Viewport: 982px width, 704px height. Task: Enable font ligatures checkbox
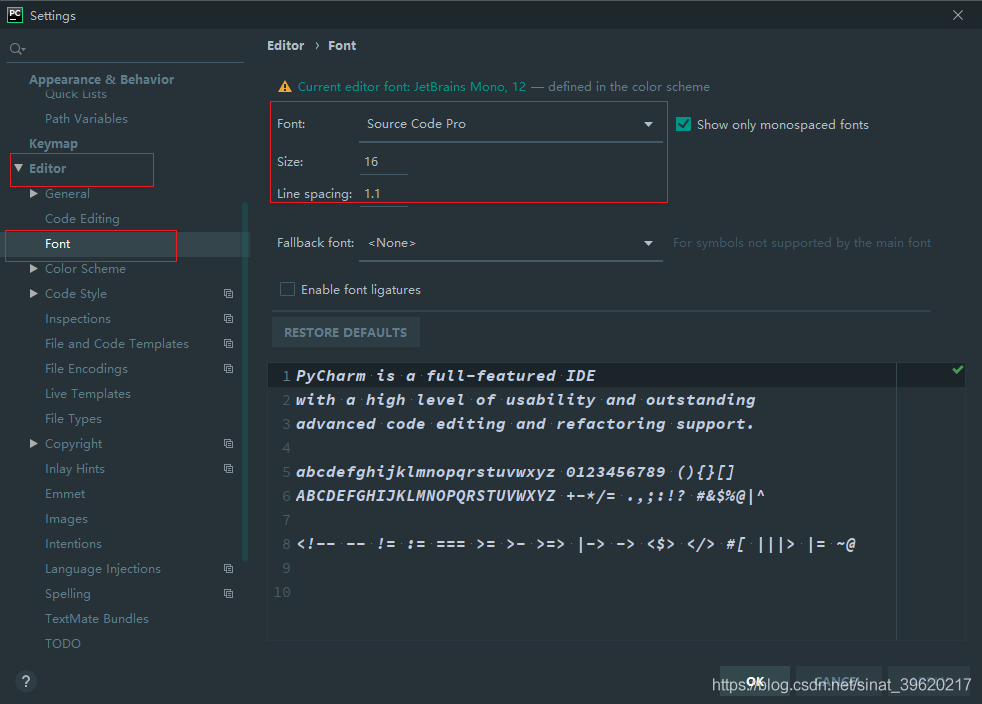(288, 289)
